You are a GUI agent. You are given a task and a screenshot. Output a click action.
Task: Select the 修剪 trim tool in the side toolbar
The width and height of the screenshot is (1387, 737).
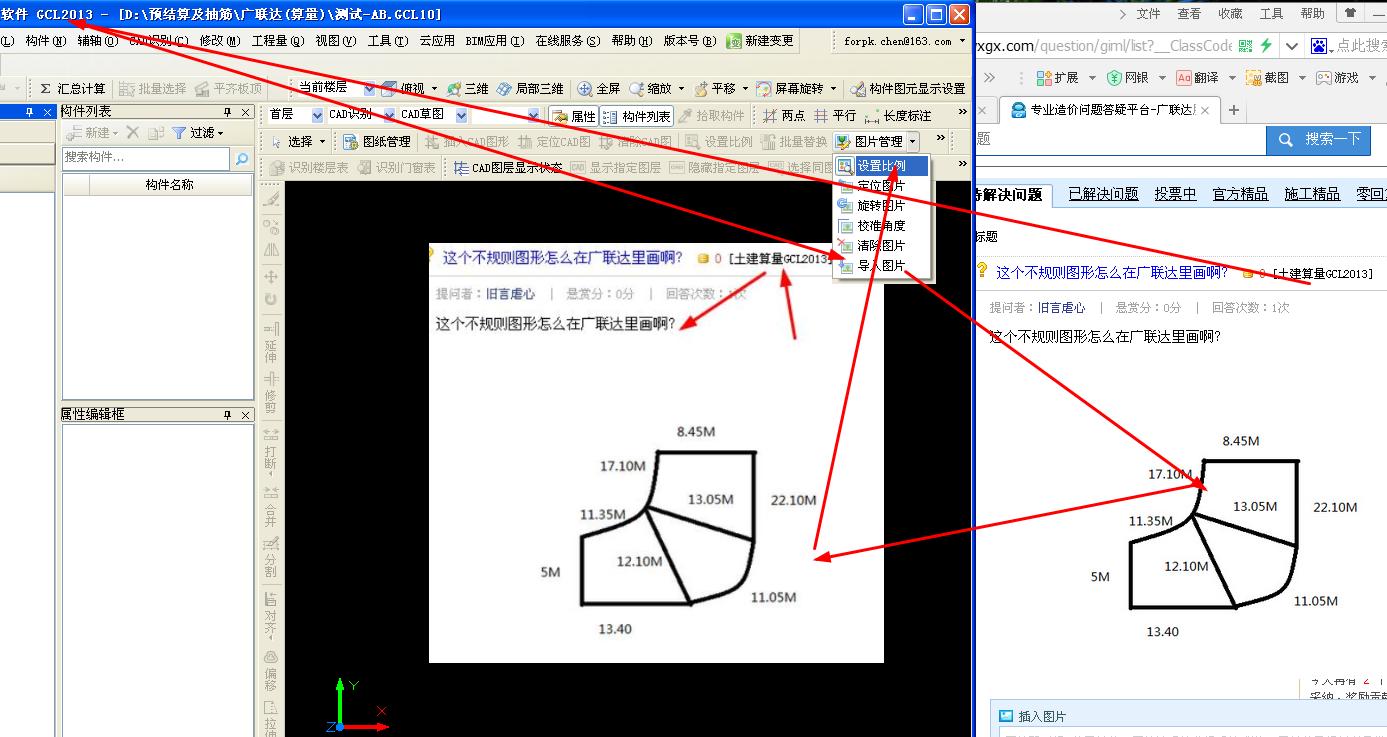click(x=271, y=394)
